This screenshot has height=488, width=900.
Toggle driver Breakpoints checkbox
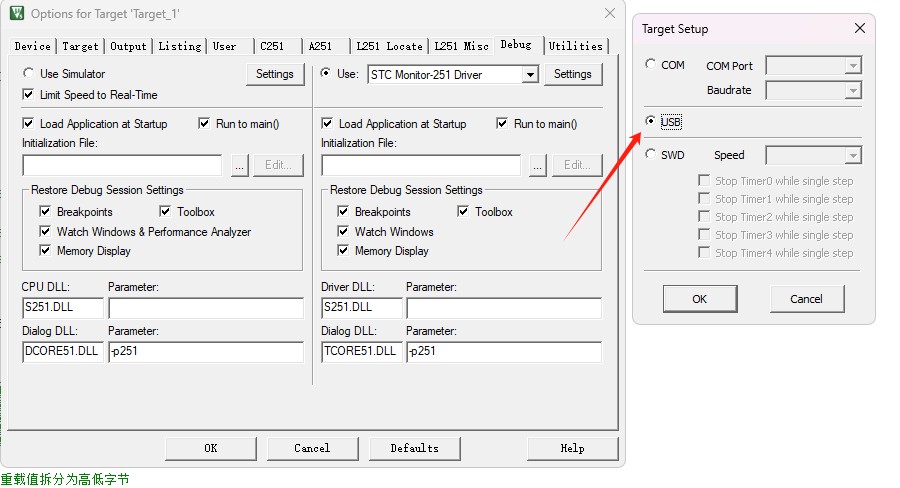click(343, 212)
